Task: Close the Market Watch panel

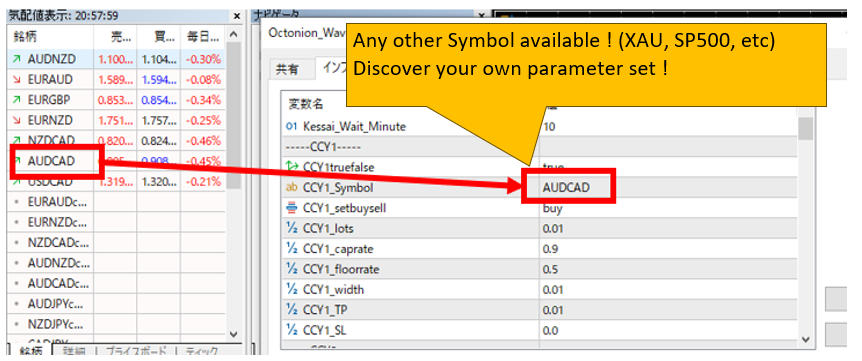Action: (237, 16)
